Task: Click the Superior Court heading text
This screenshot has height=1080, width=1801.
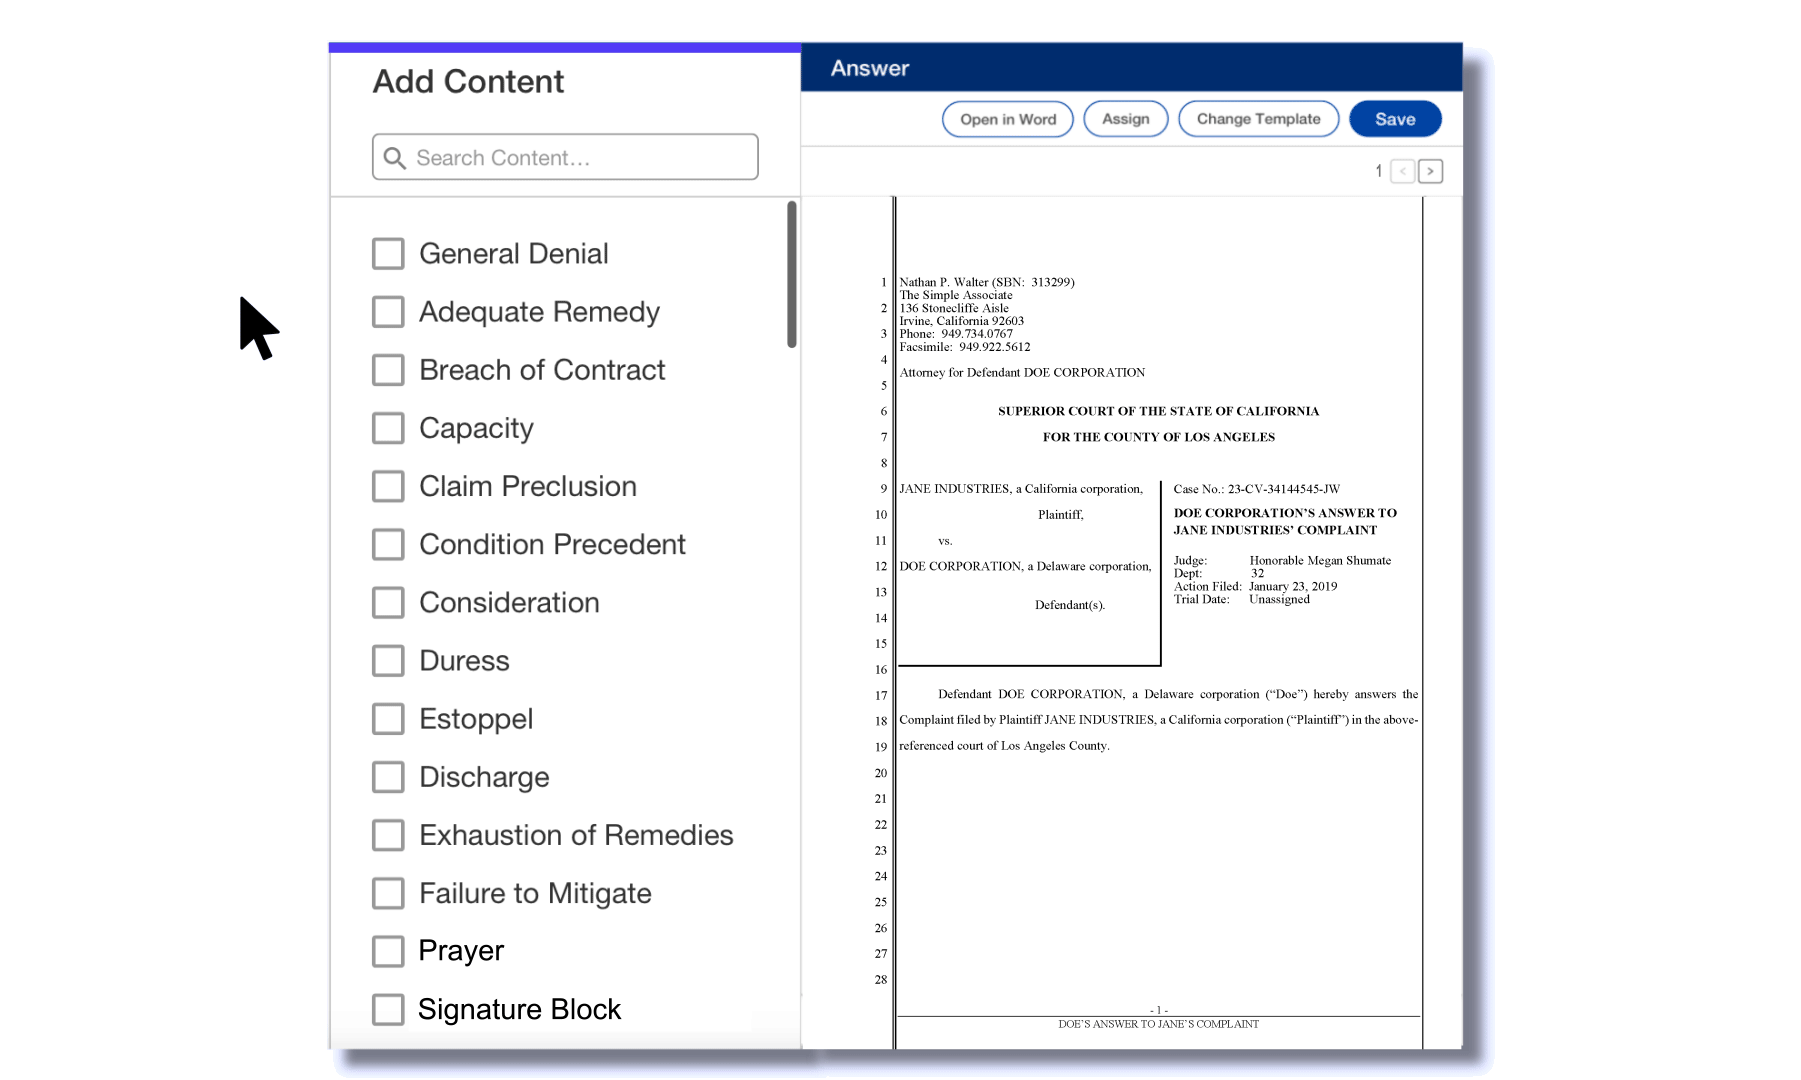Action: click(x=1158, y=411)
